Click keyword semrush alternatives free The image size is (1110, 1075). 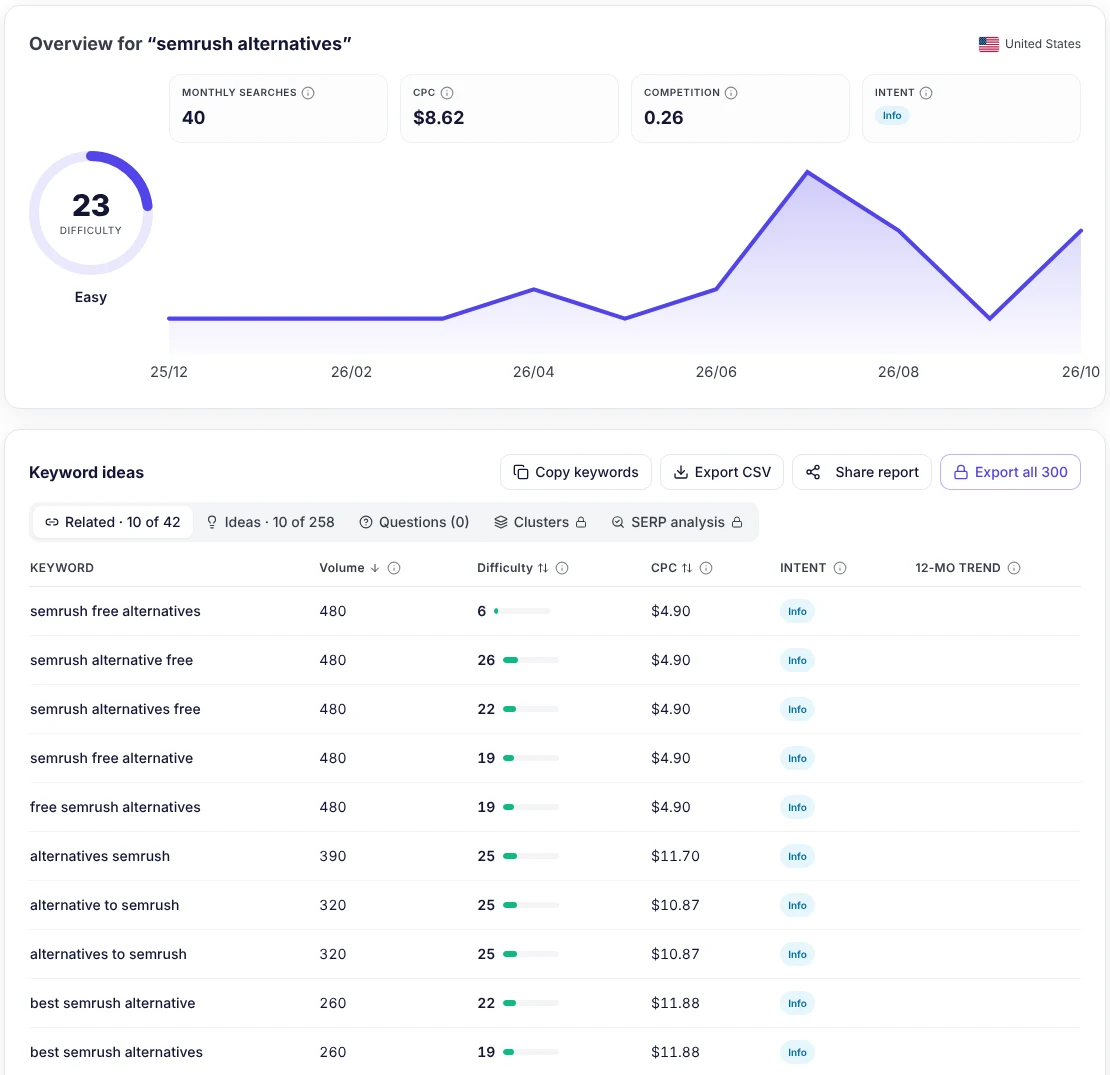click(x=115, y=709)
